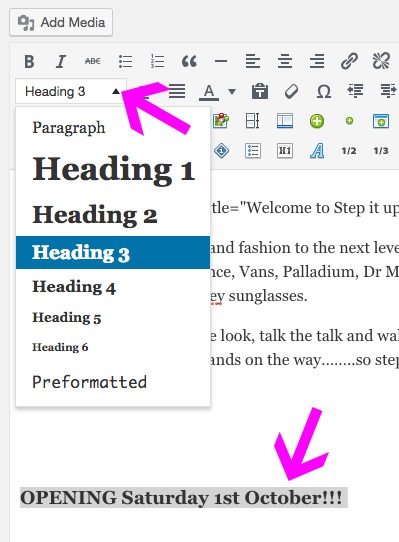
Task: Align text right
Action: click(317, 62)
